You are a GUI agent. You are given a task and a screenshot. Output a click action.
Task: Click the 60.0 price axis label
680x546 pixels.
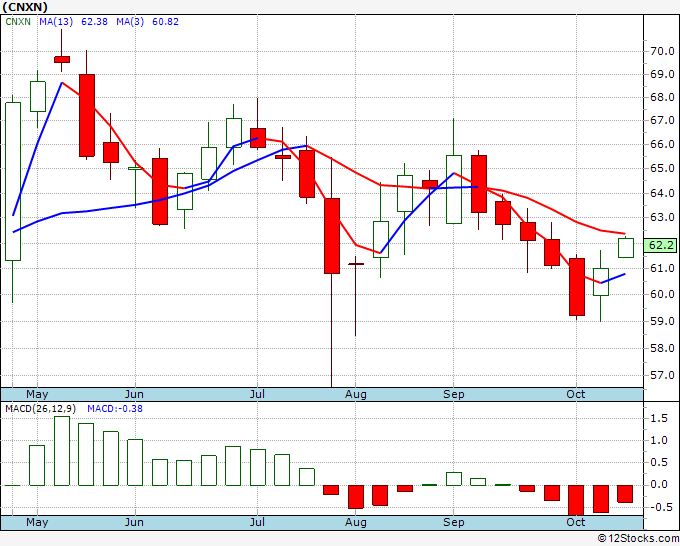[662, 294]
